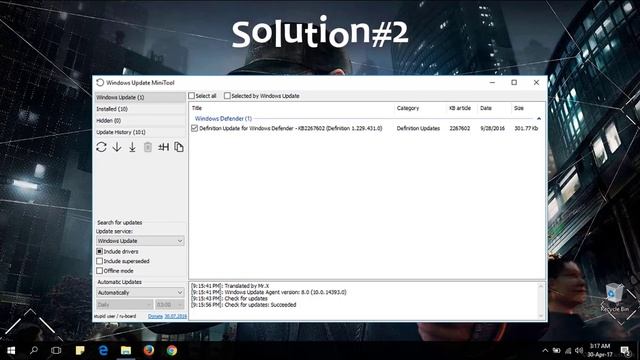Launch Sticky Notes from the taskbar
640x360 pixels.
(x=80, y=350)
